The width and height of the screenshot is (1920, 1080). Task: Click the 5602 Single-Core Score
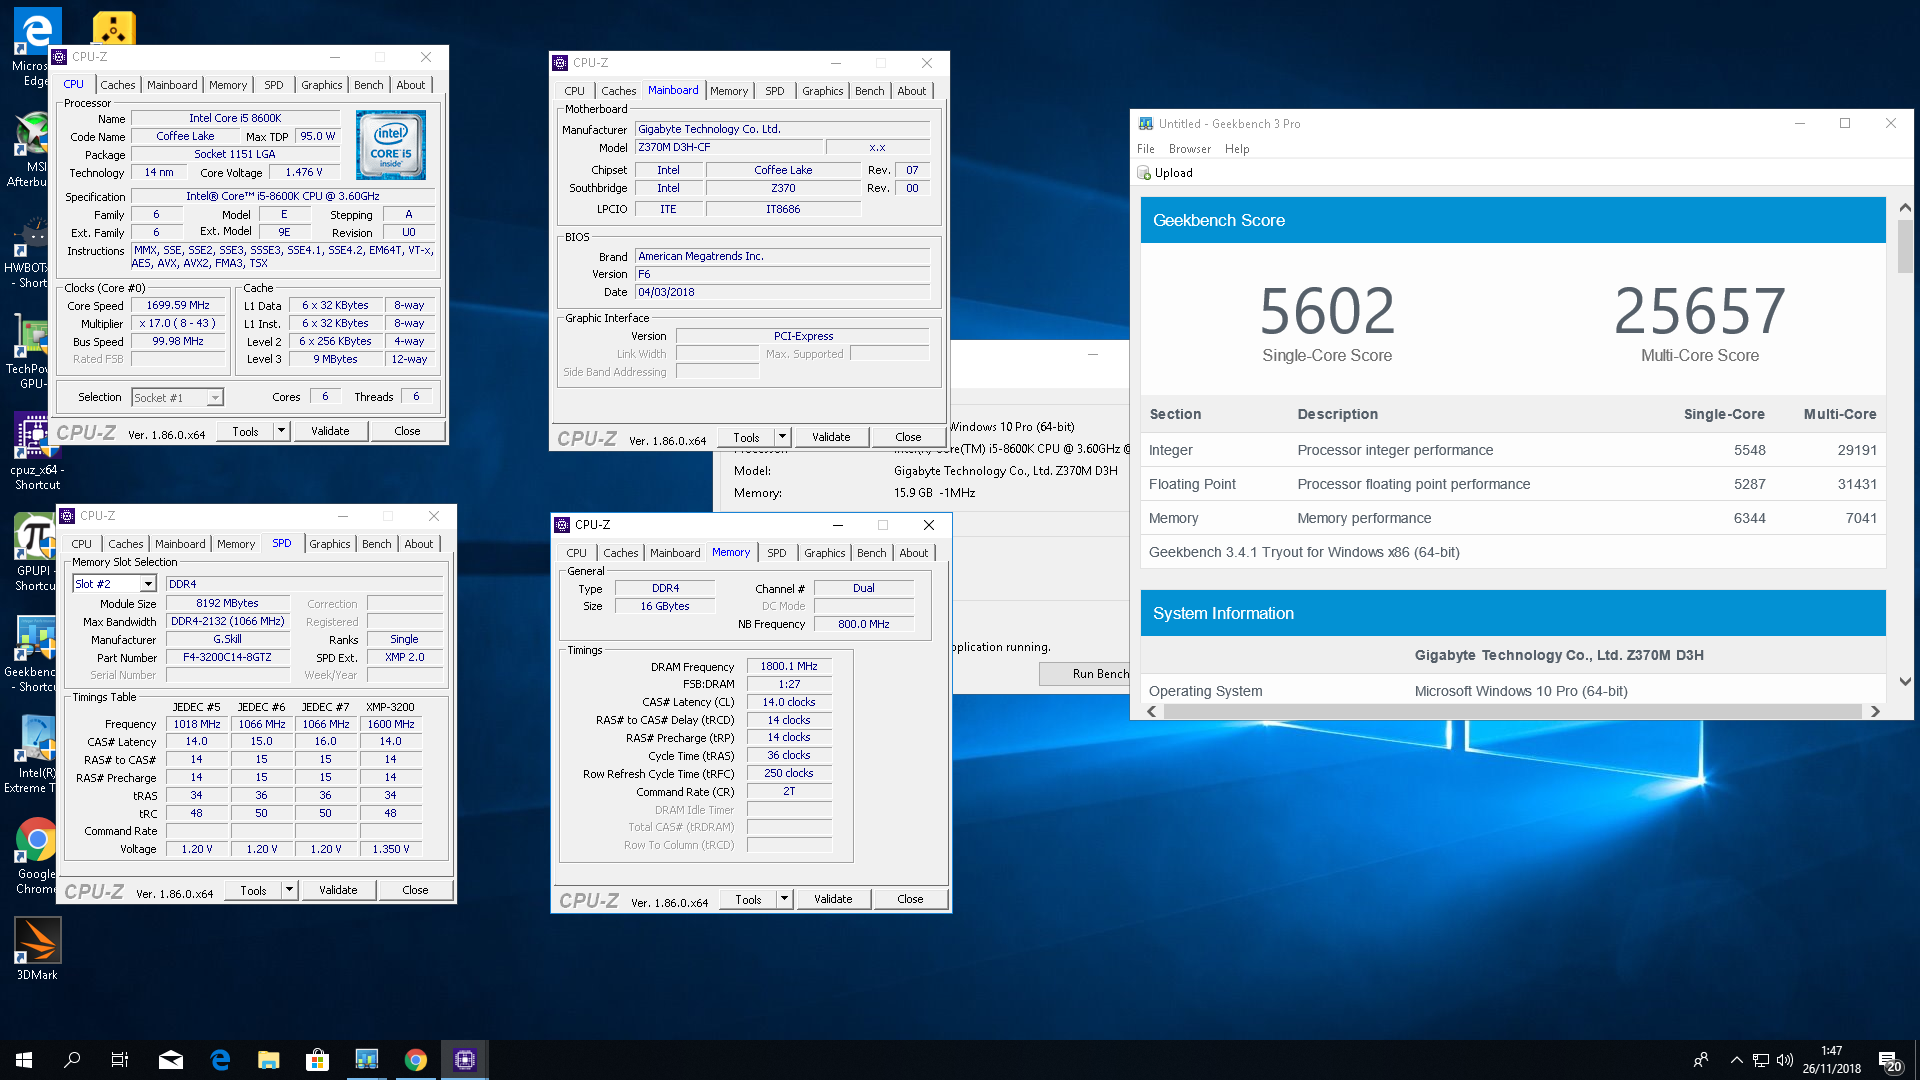coord(1326,311)
